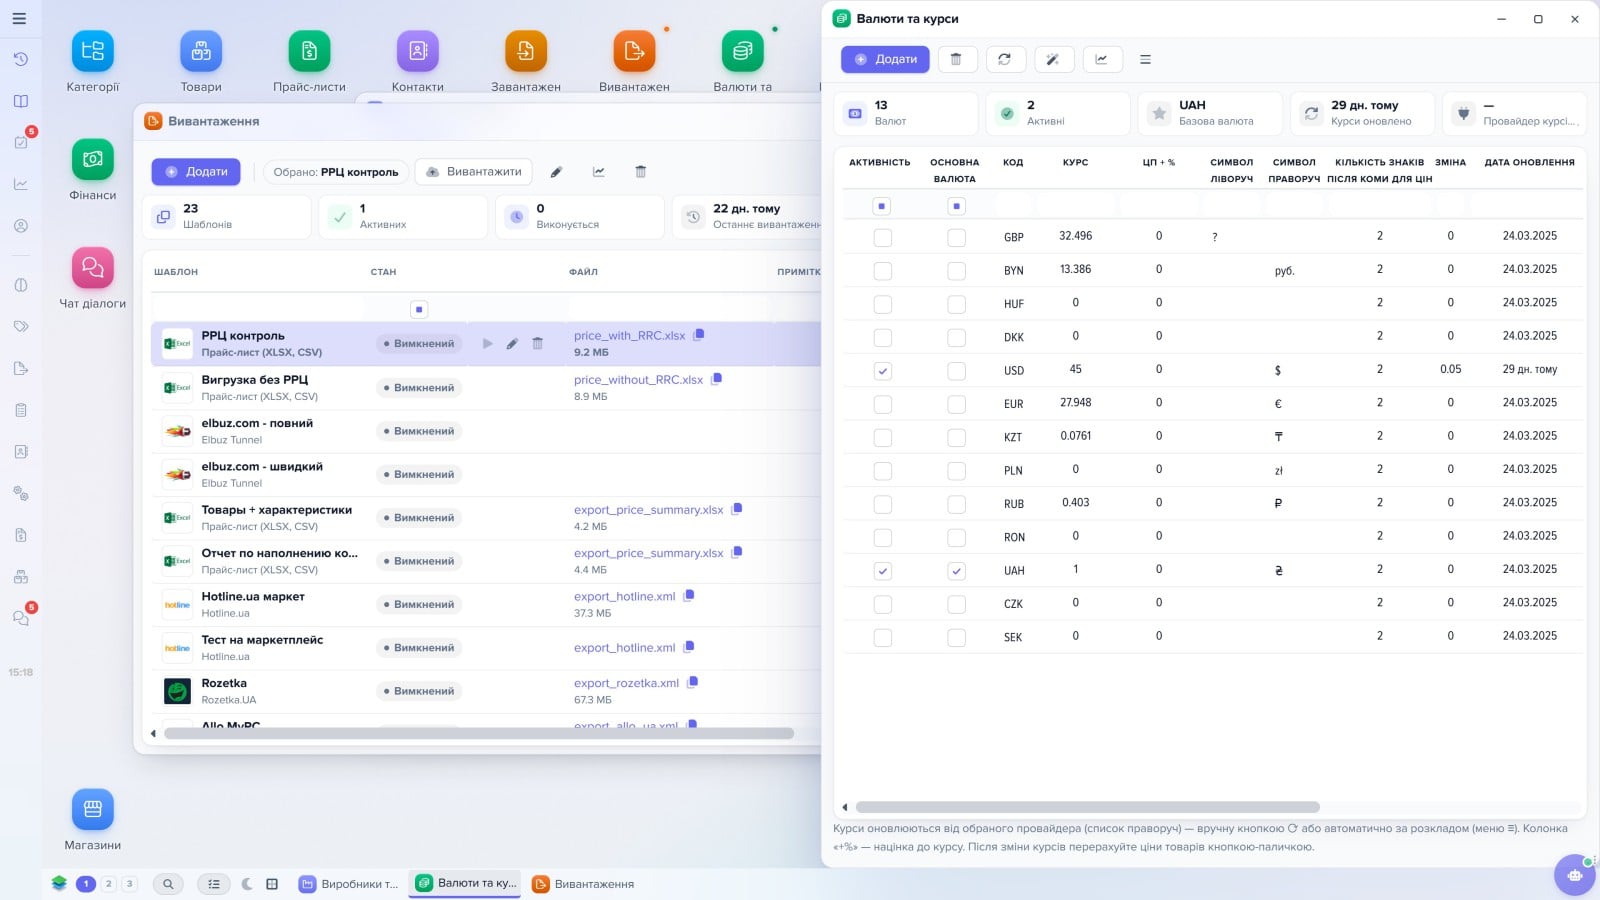The image size is (1600, 900).
Task: Click Додати button in Вивантаження window
Action: (196, 172)
